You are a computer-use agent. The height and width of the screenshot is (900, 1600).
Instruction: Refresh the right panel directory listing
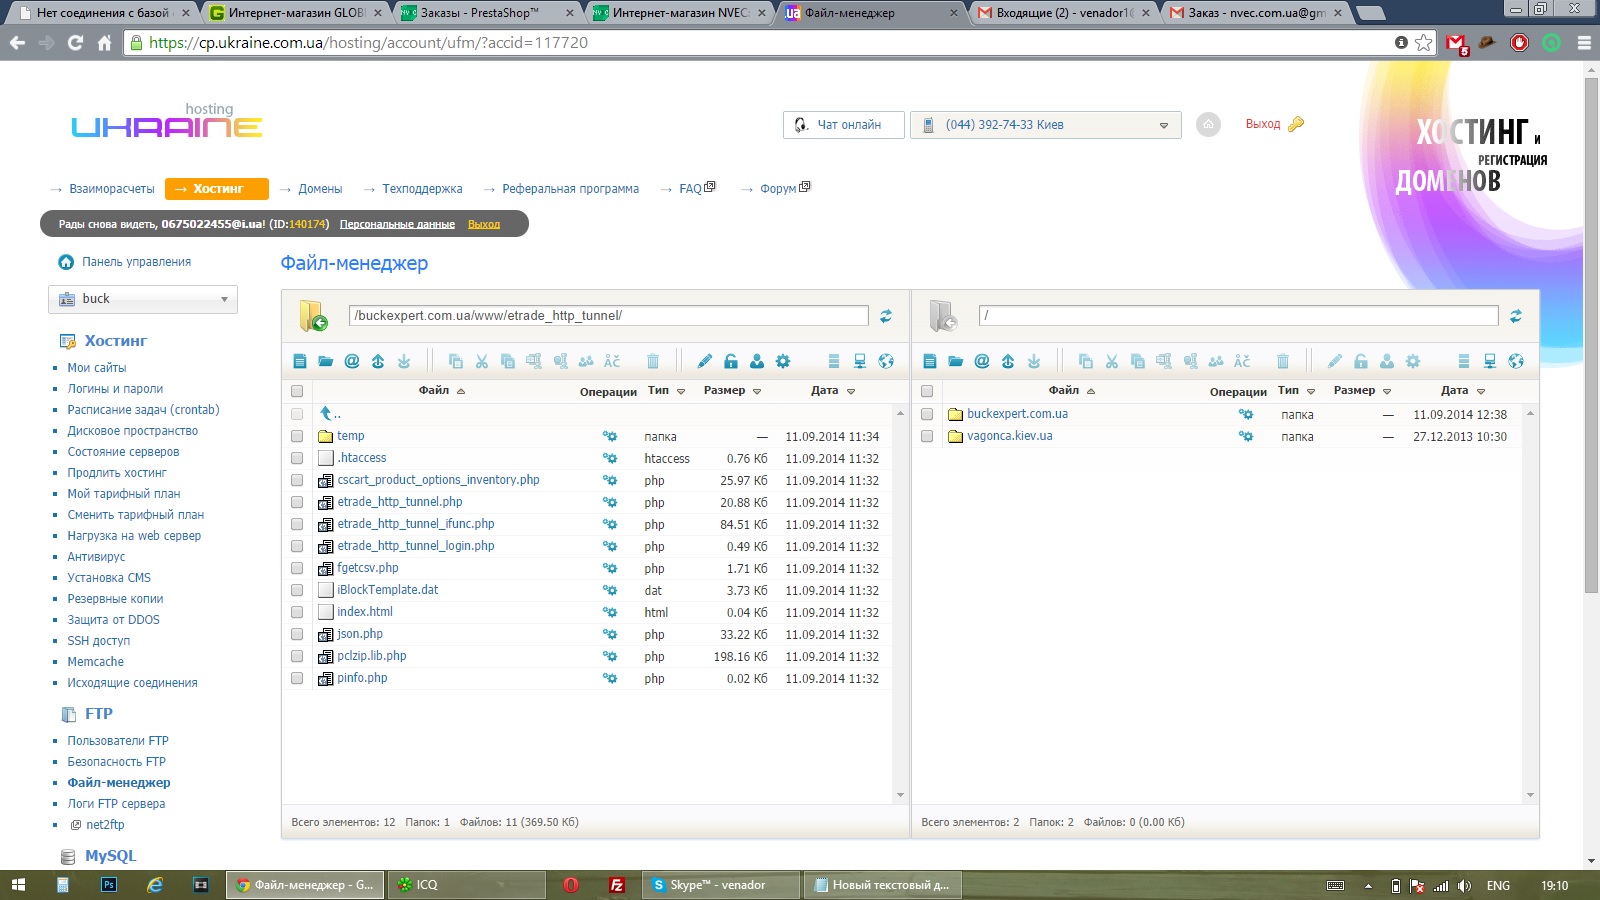[1516, 316]
